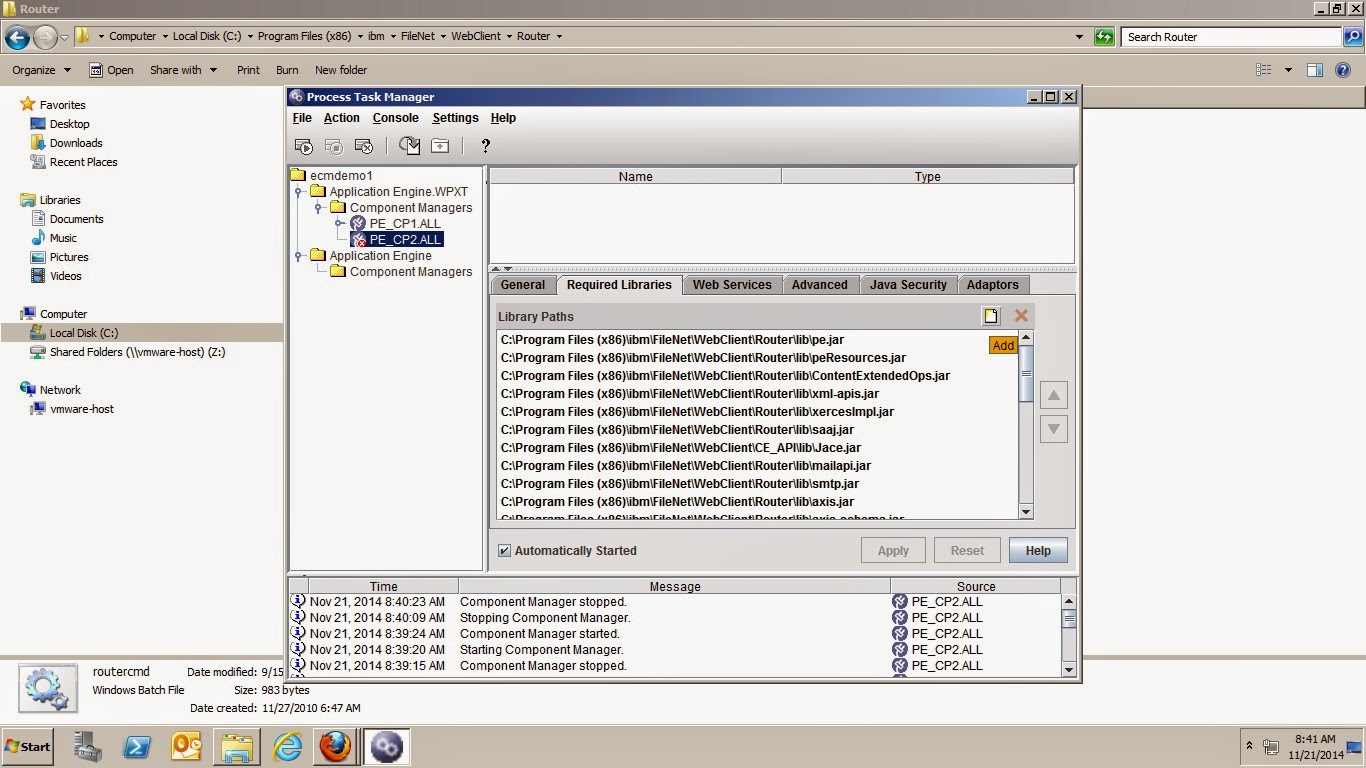This screenshot has height=768, width=1366.
Task: Switch to the Web Services tab
Action: point(732,285)
